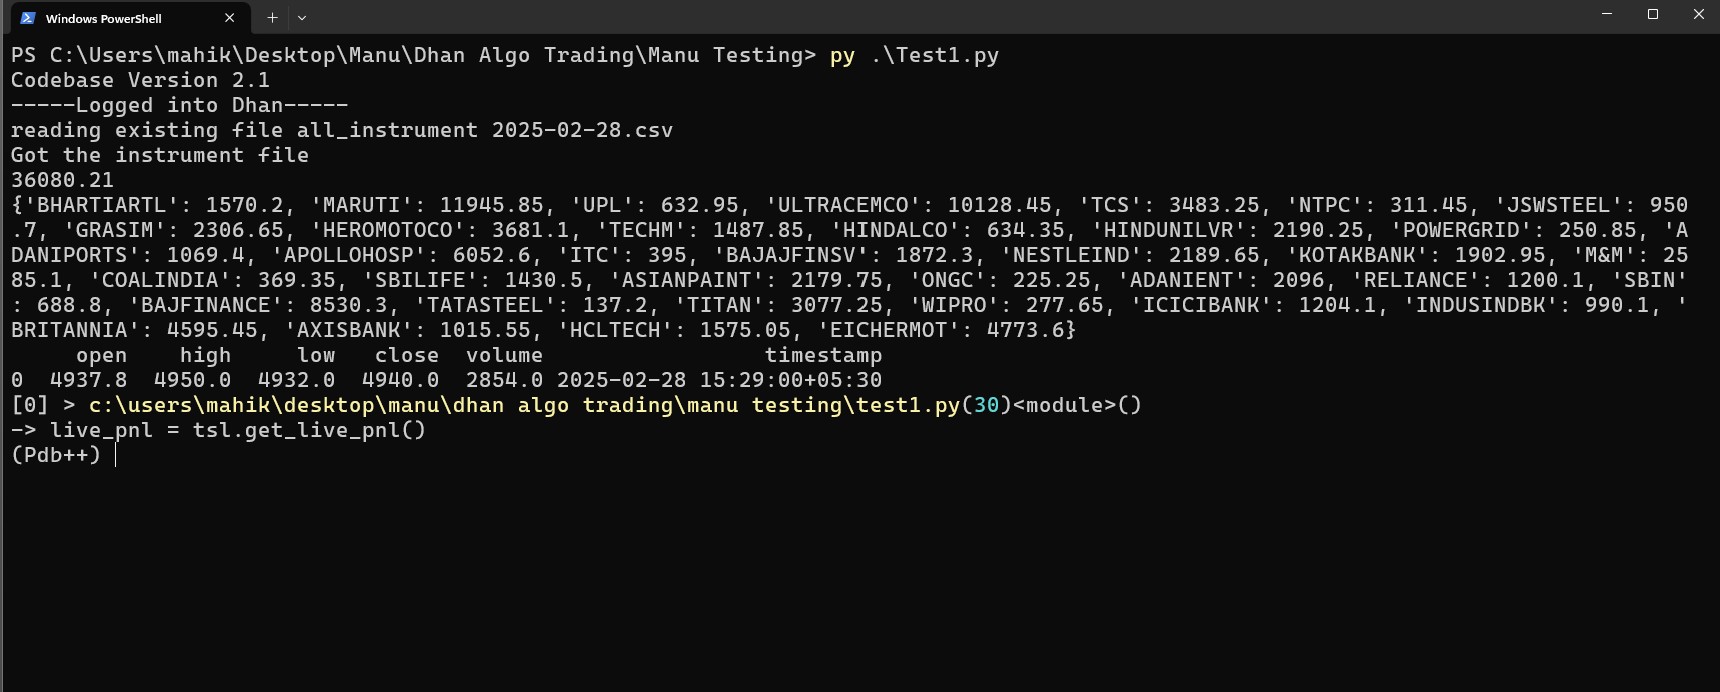Click the "live_pnl = tsl.get_live_pnl()" code line
The width and height of the screenshot is (1720, 692).
pyautogui.click(x=238, y=430)
